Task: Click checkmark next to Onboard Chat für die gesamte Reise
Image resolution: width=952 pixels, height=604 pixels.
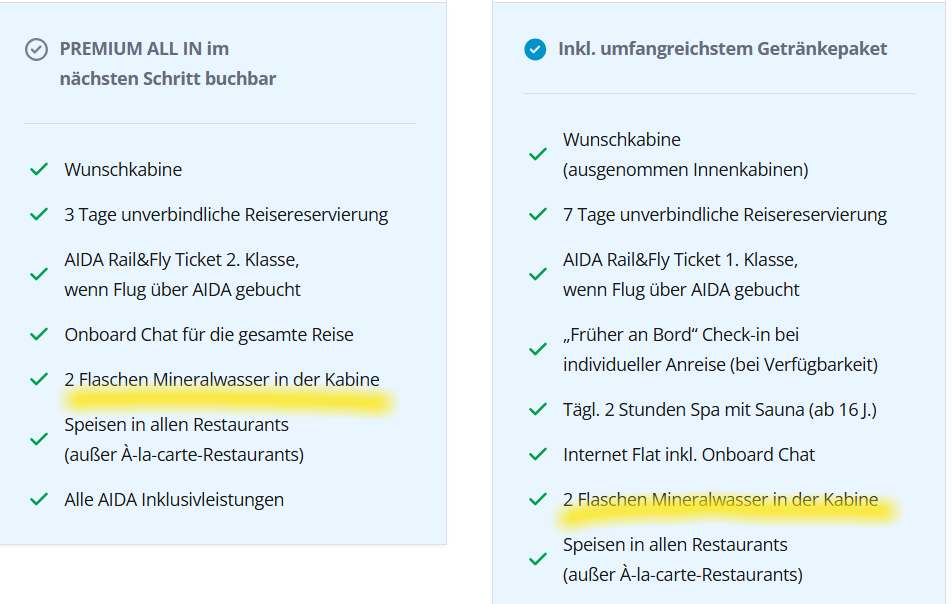Action: click(39, 335)
